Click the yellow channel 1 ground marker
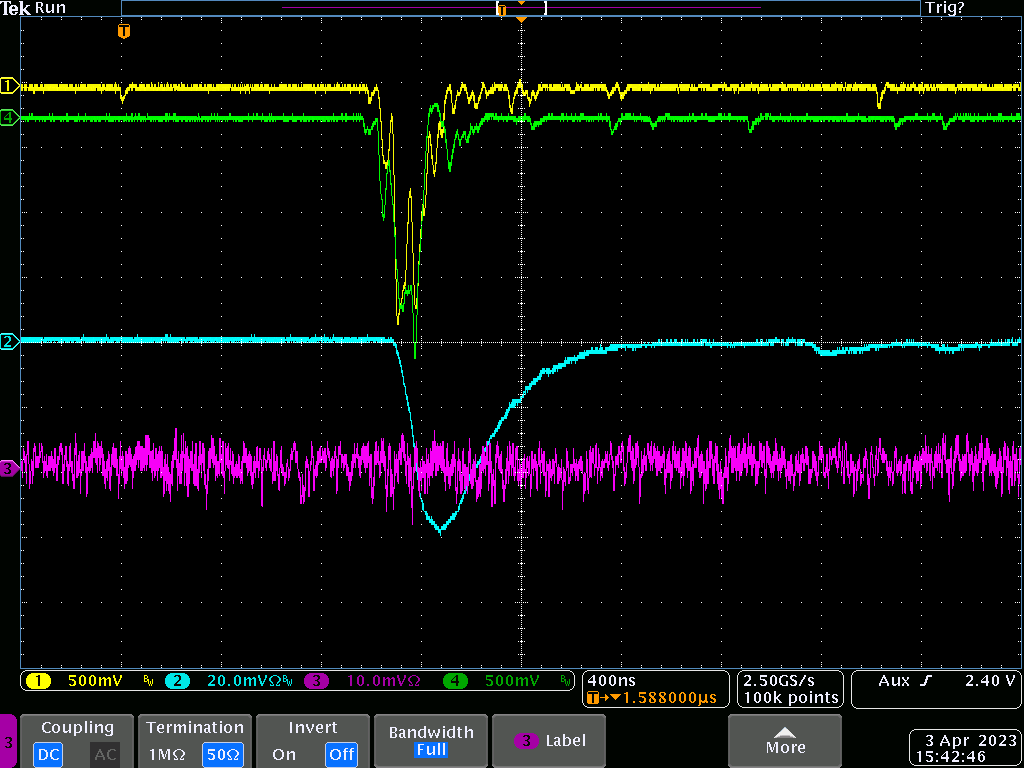The height and width of the screenshot is (768, 1024). [x=9, y=85]
